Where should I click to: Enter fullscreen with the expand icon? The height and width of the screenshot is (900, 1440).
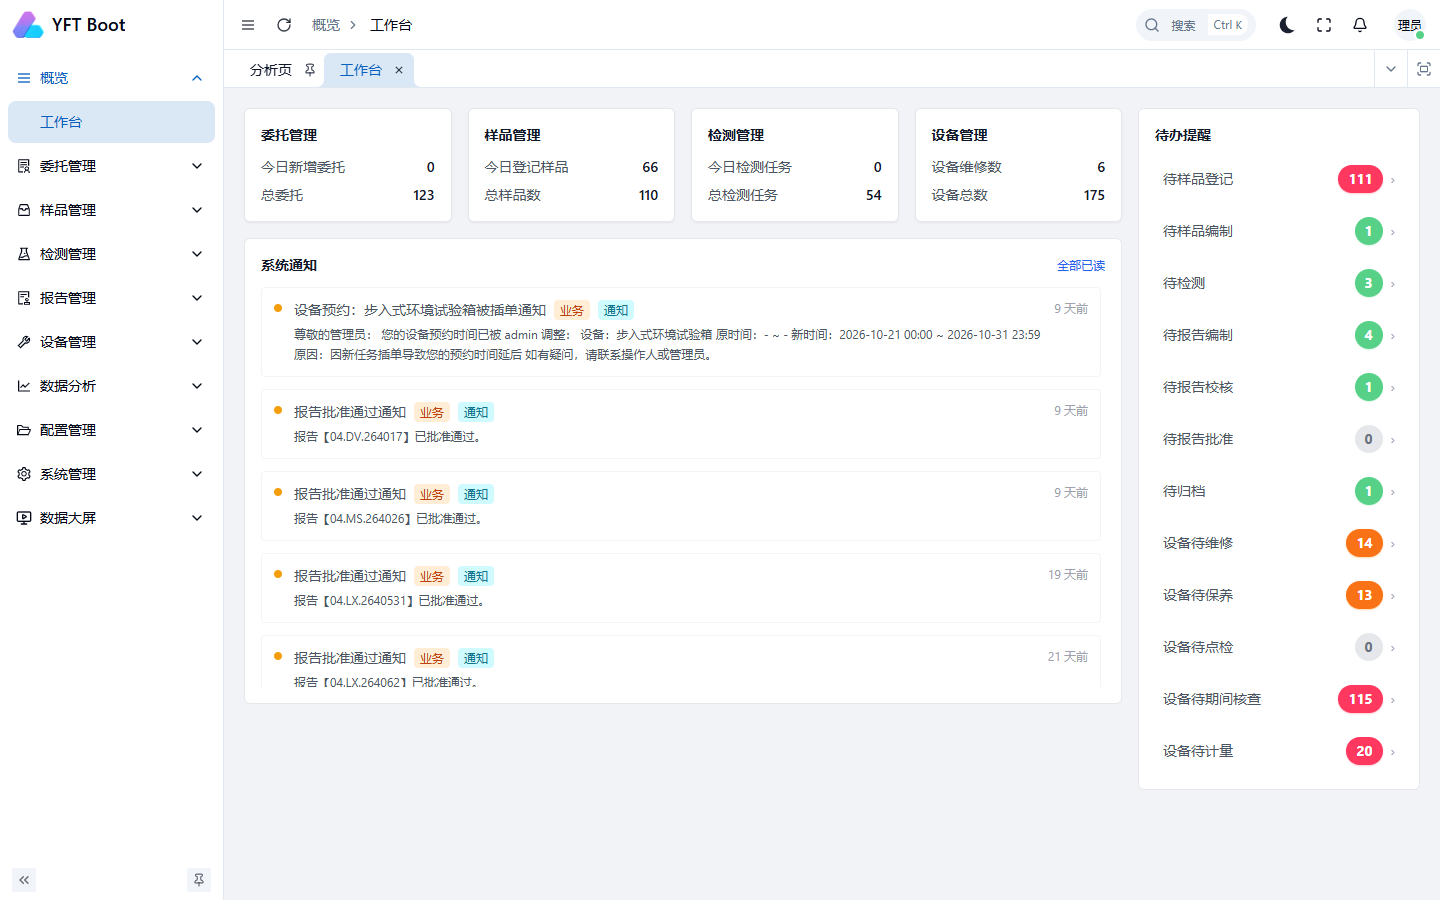pyautogui.click(x=1324, y=25)
